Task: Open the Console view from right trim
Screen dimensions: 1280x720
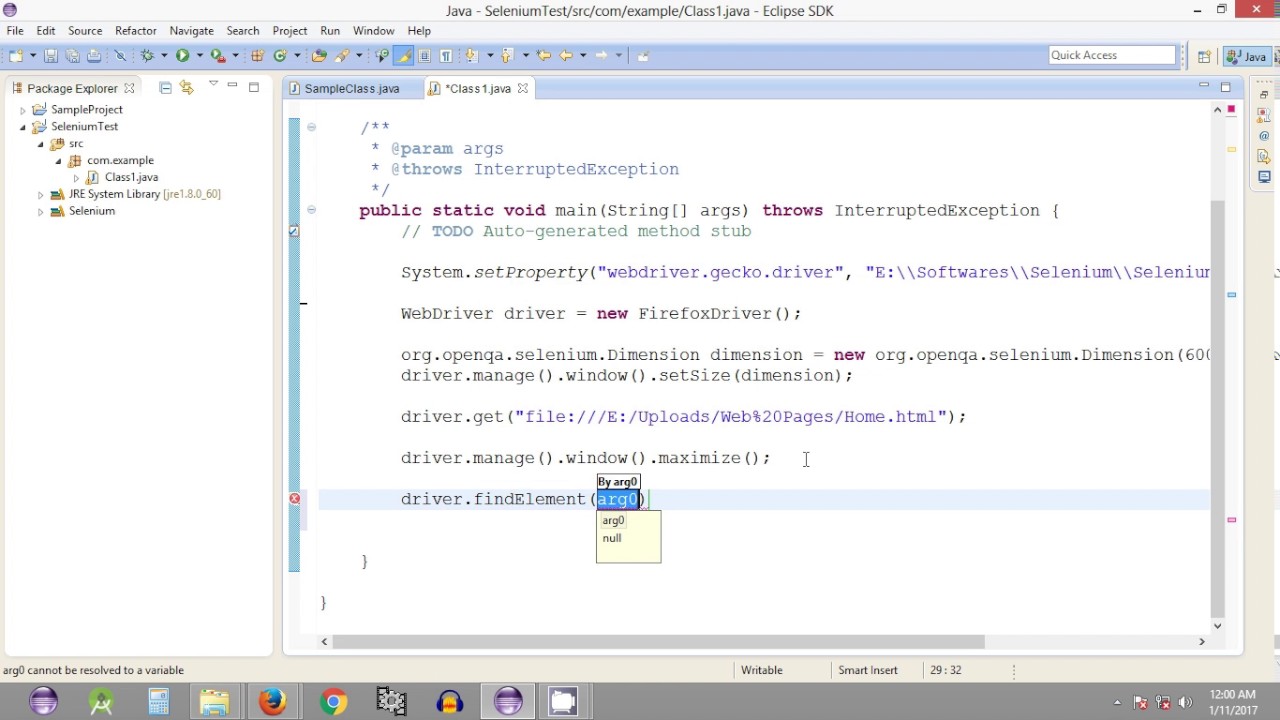Action: [x=1264, y=177]
